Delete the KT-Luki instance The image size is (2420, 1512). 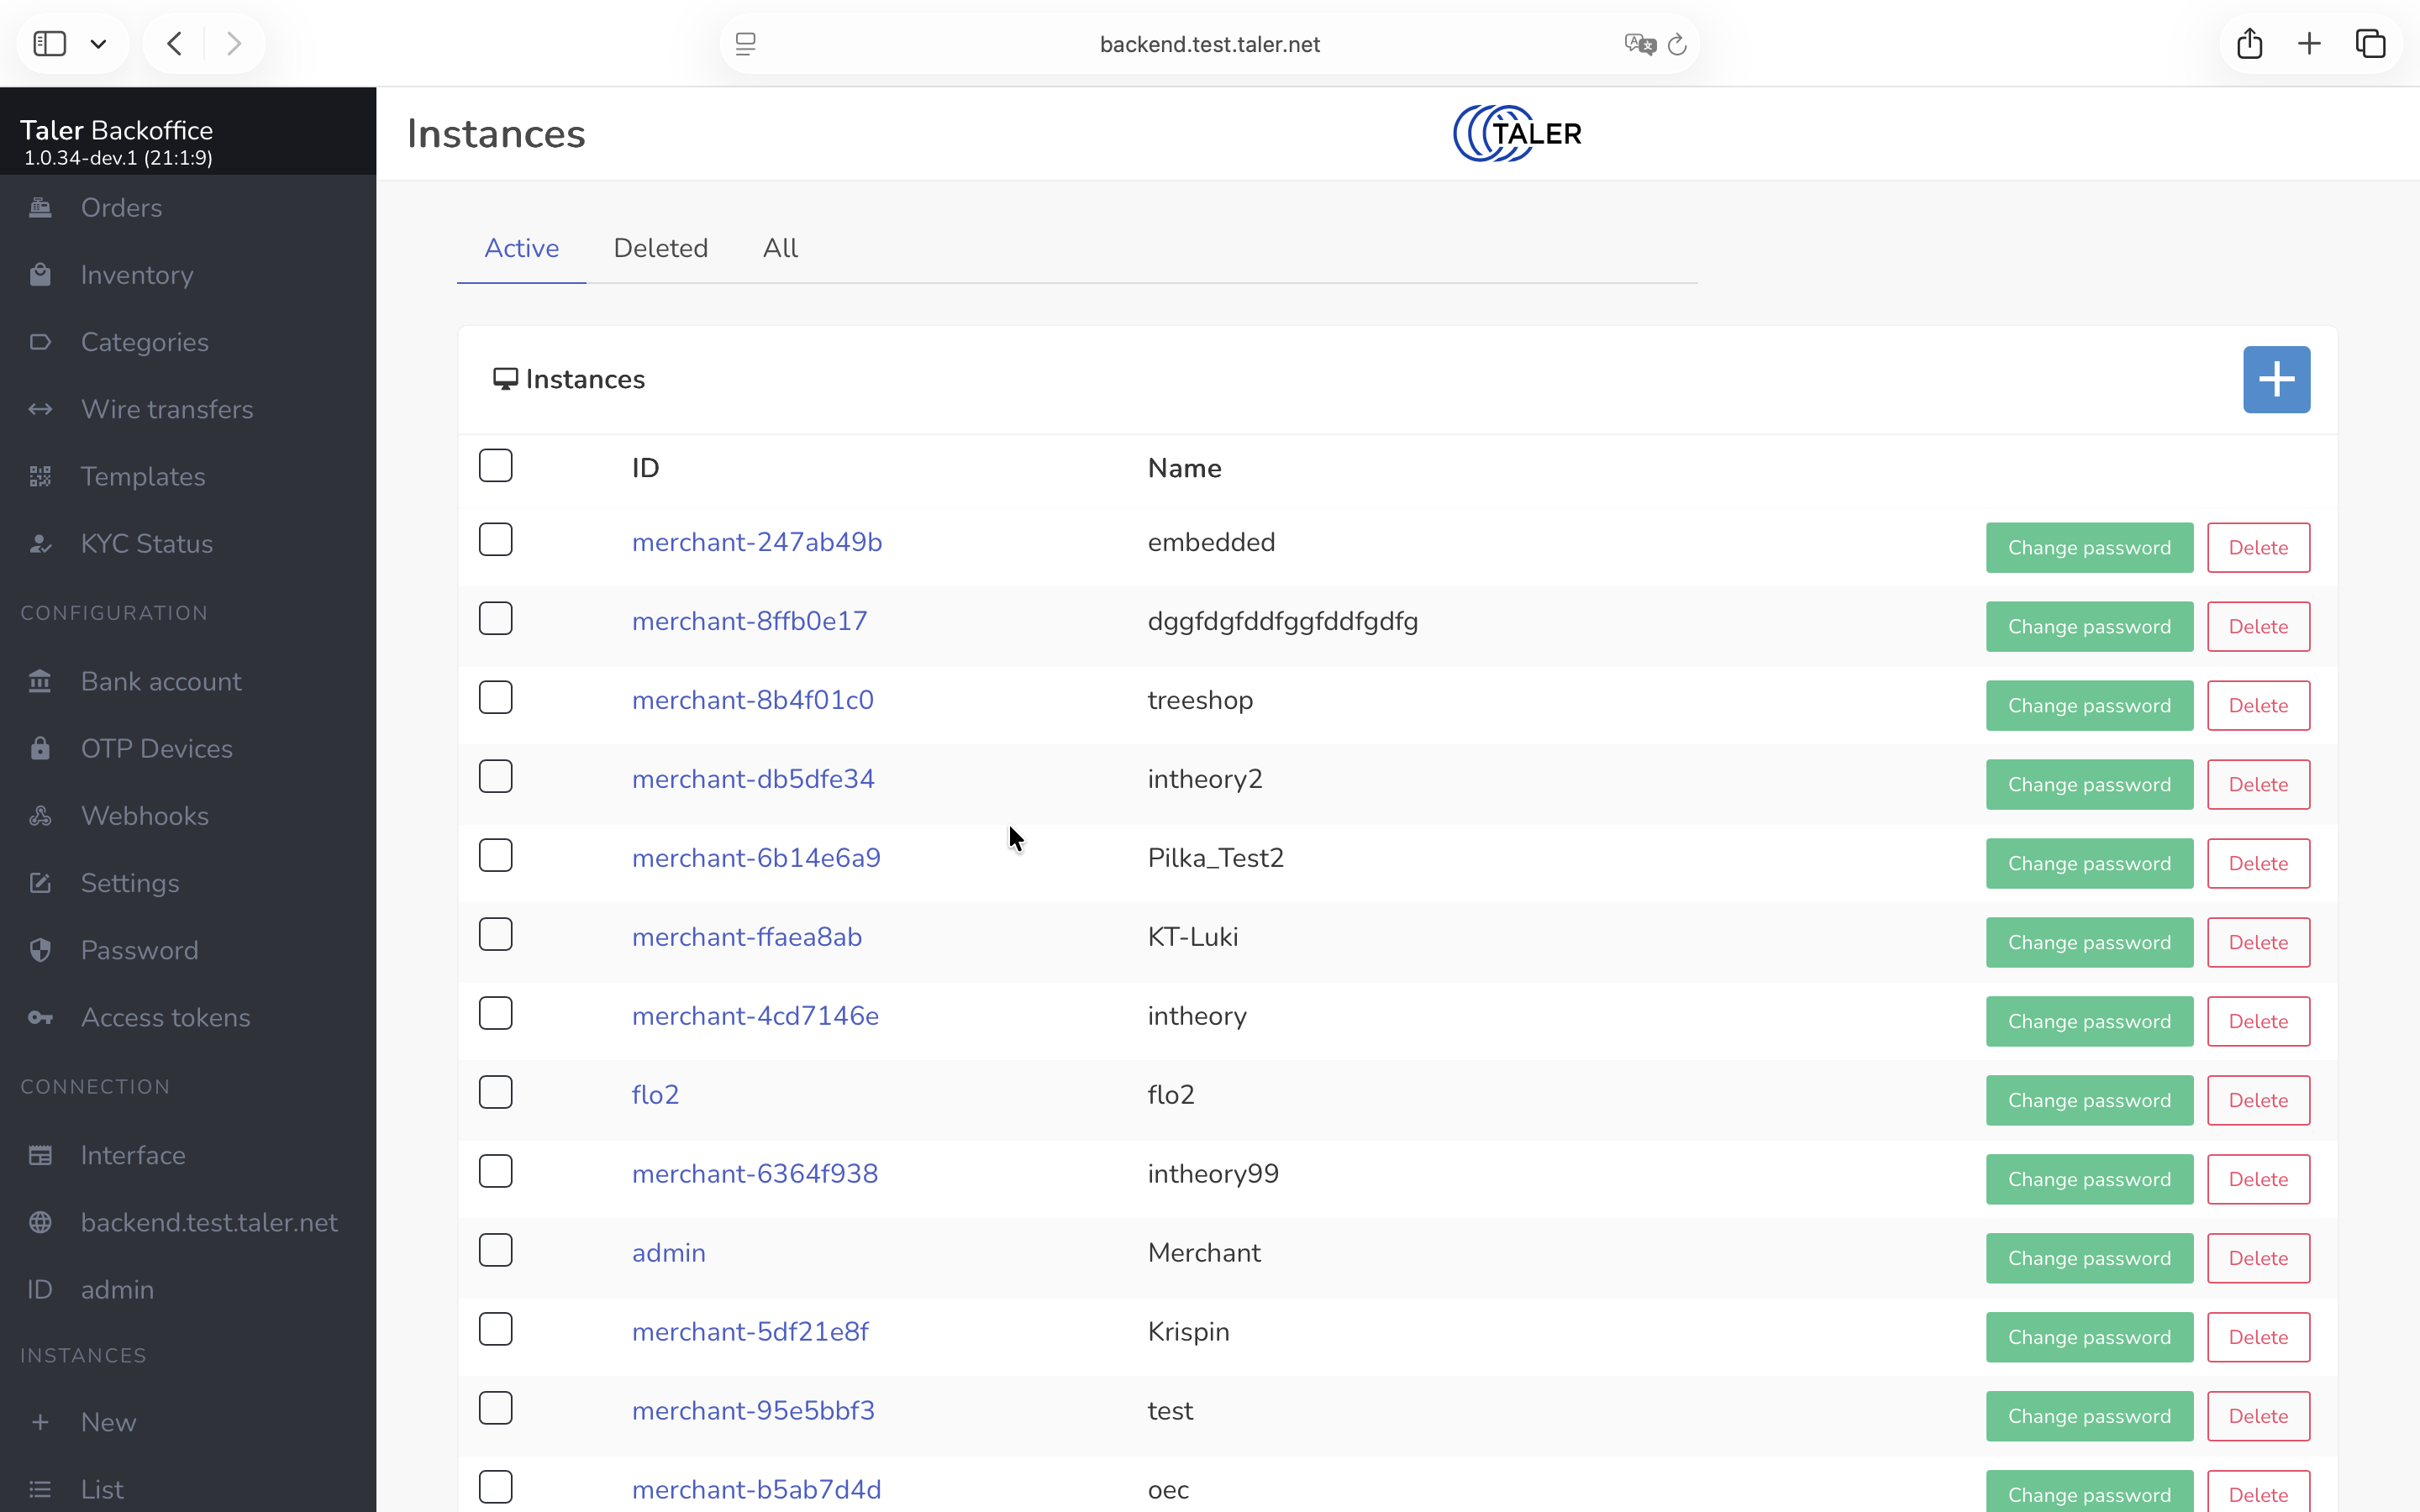pyautogui.click(x=2257, y=942)
